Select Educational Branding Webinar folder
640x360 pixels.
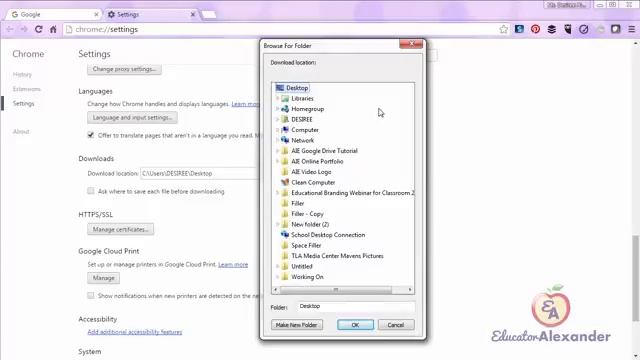tap(352, 193)
